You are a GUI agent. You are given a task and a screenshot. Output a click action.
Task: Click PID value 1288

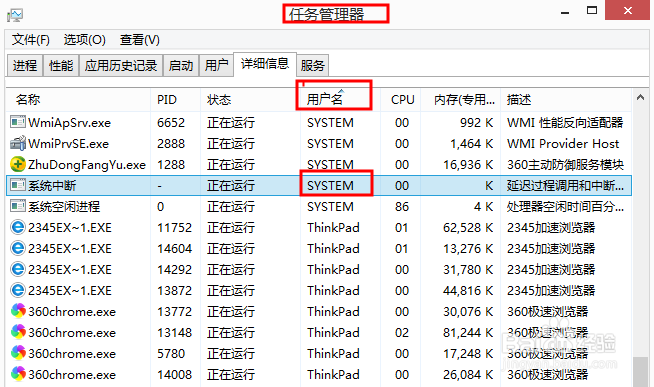[171, 165]
